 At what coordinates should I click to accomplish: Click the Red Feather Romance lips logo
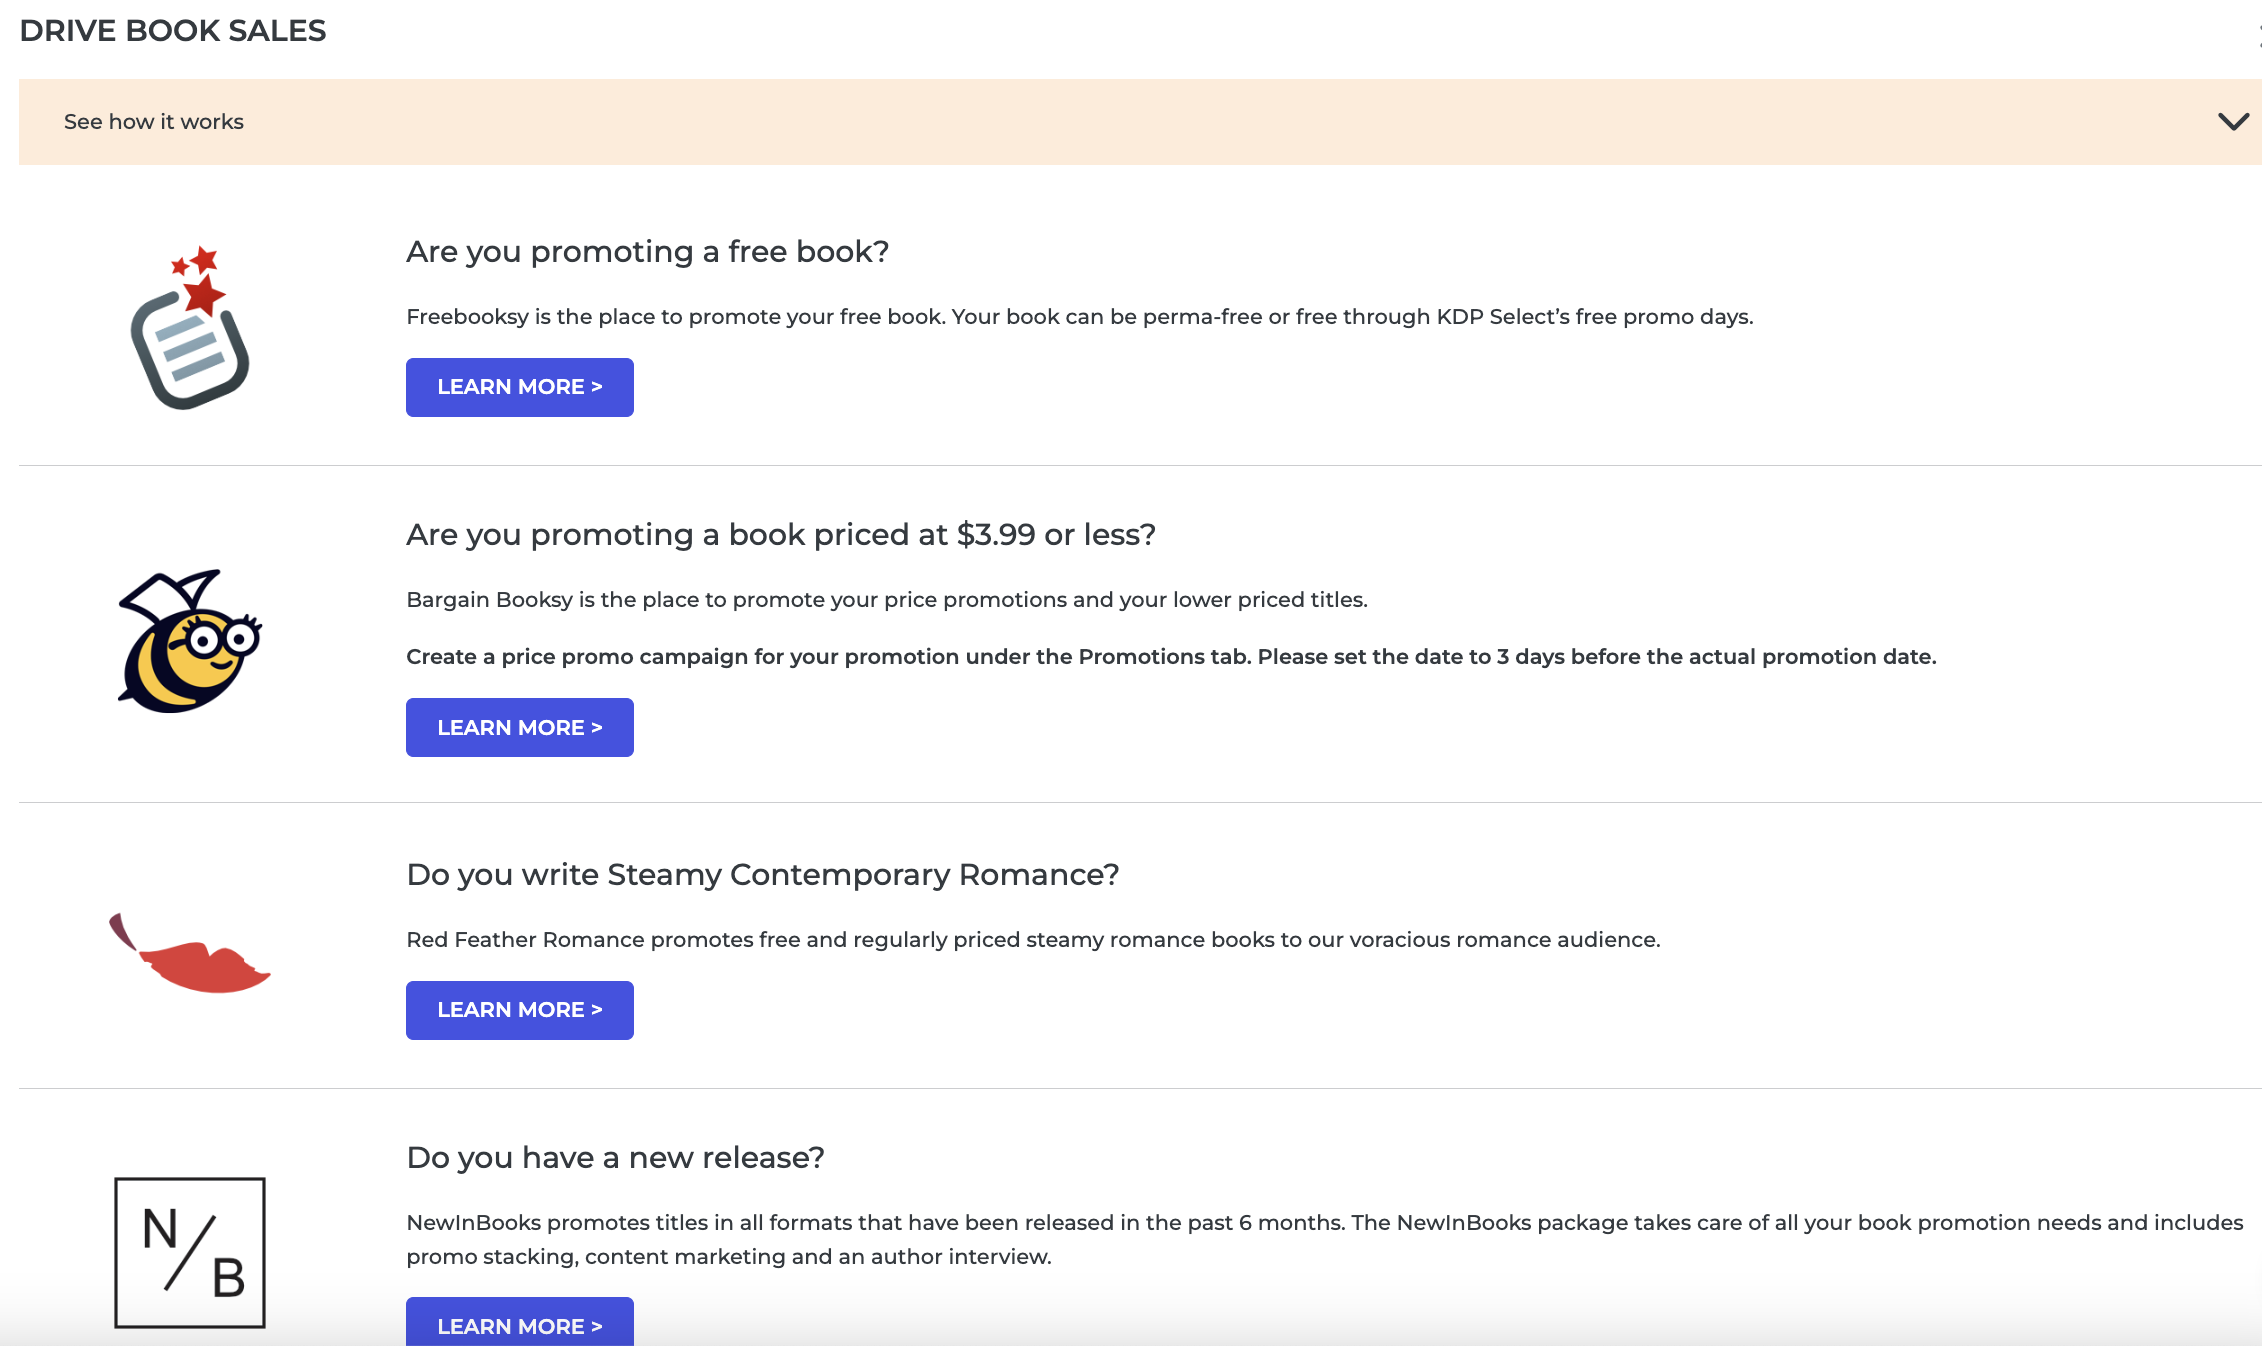tap(189, 953)
